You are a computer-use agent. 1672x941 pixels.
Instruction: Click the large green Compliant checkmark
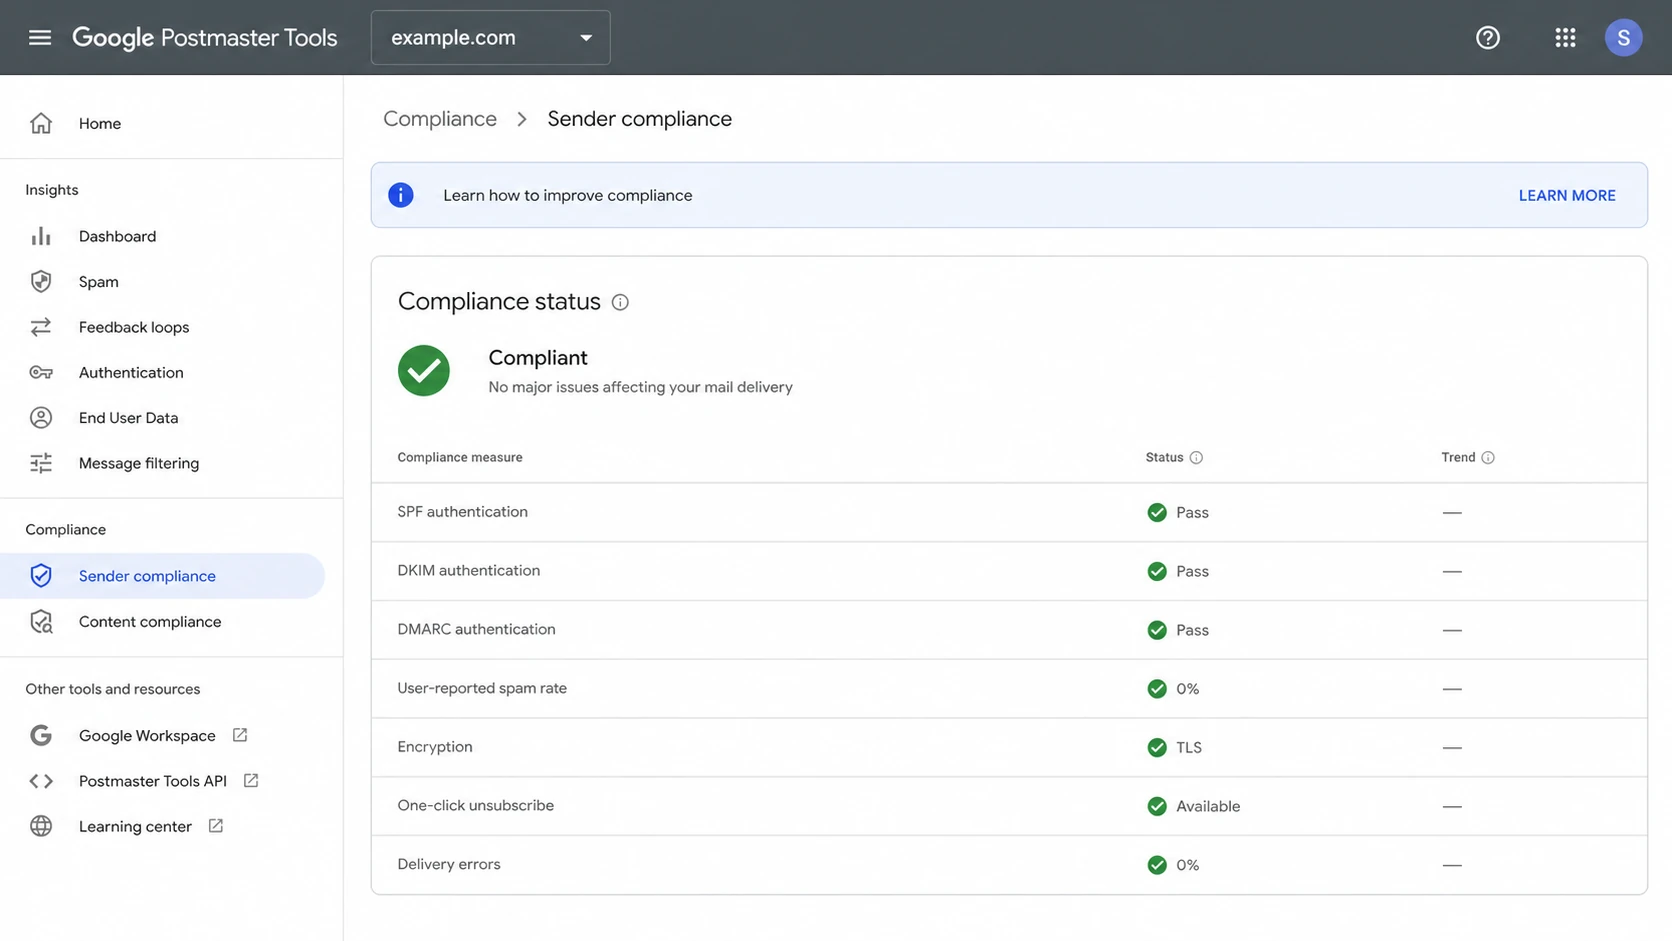coord(424,371)
